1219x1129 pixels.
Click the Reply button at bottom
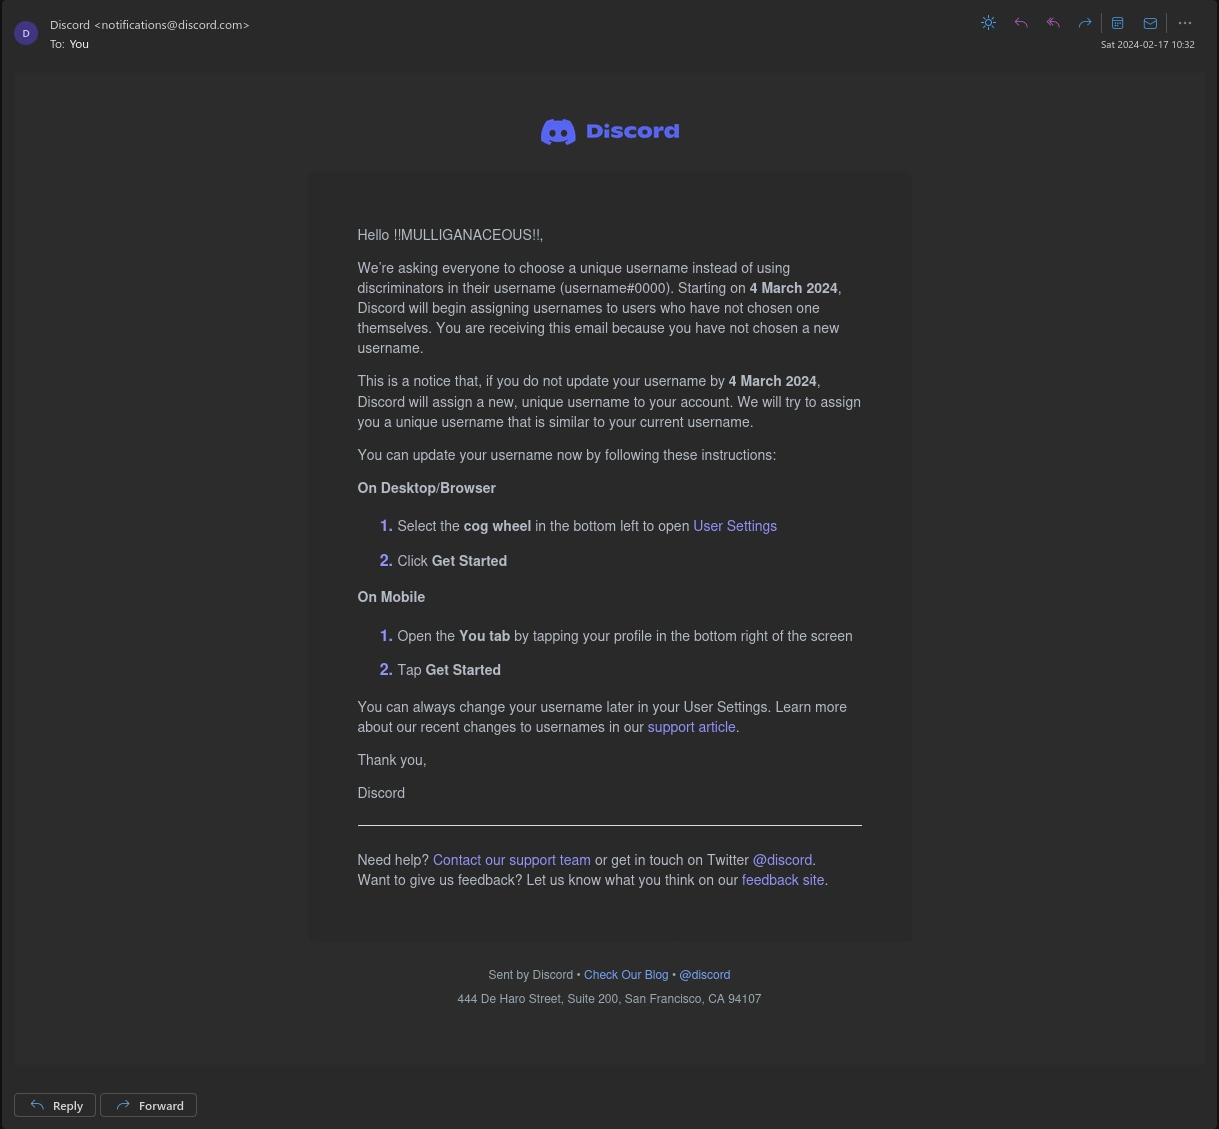pyautogui.click(x=55, y=1105)
